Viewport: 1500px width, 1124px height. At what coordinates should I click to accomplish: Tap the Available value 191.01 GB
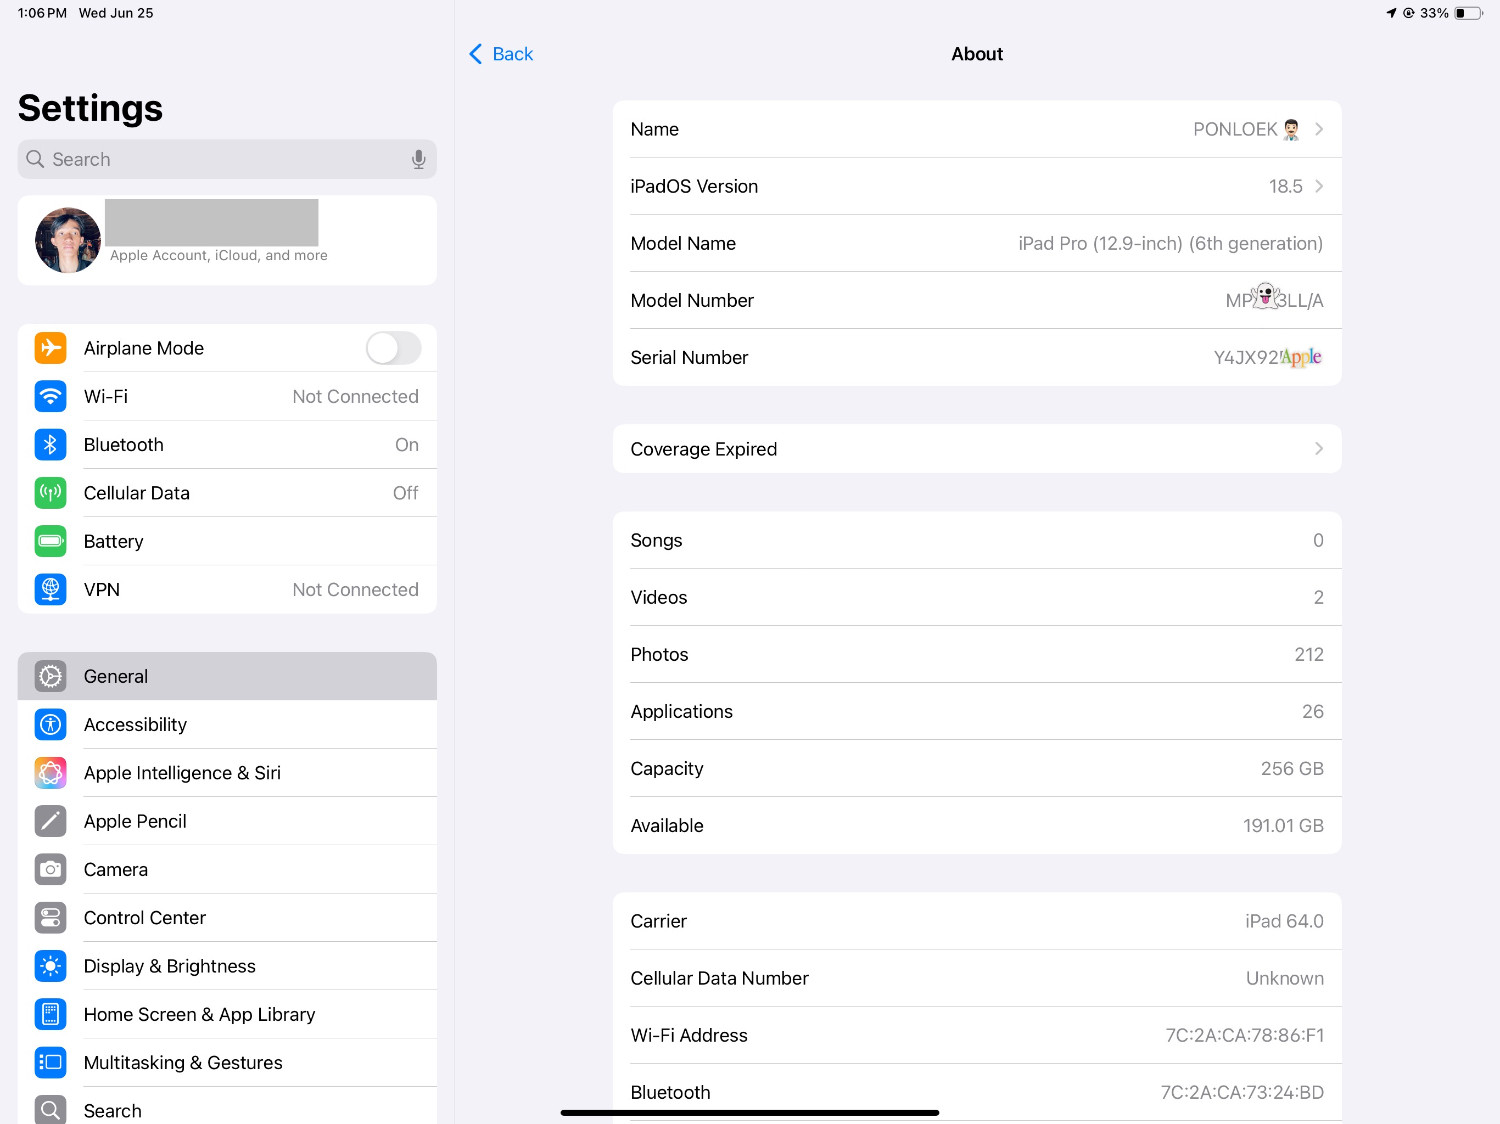1283,825
